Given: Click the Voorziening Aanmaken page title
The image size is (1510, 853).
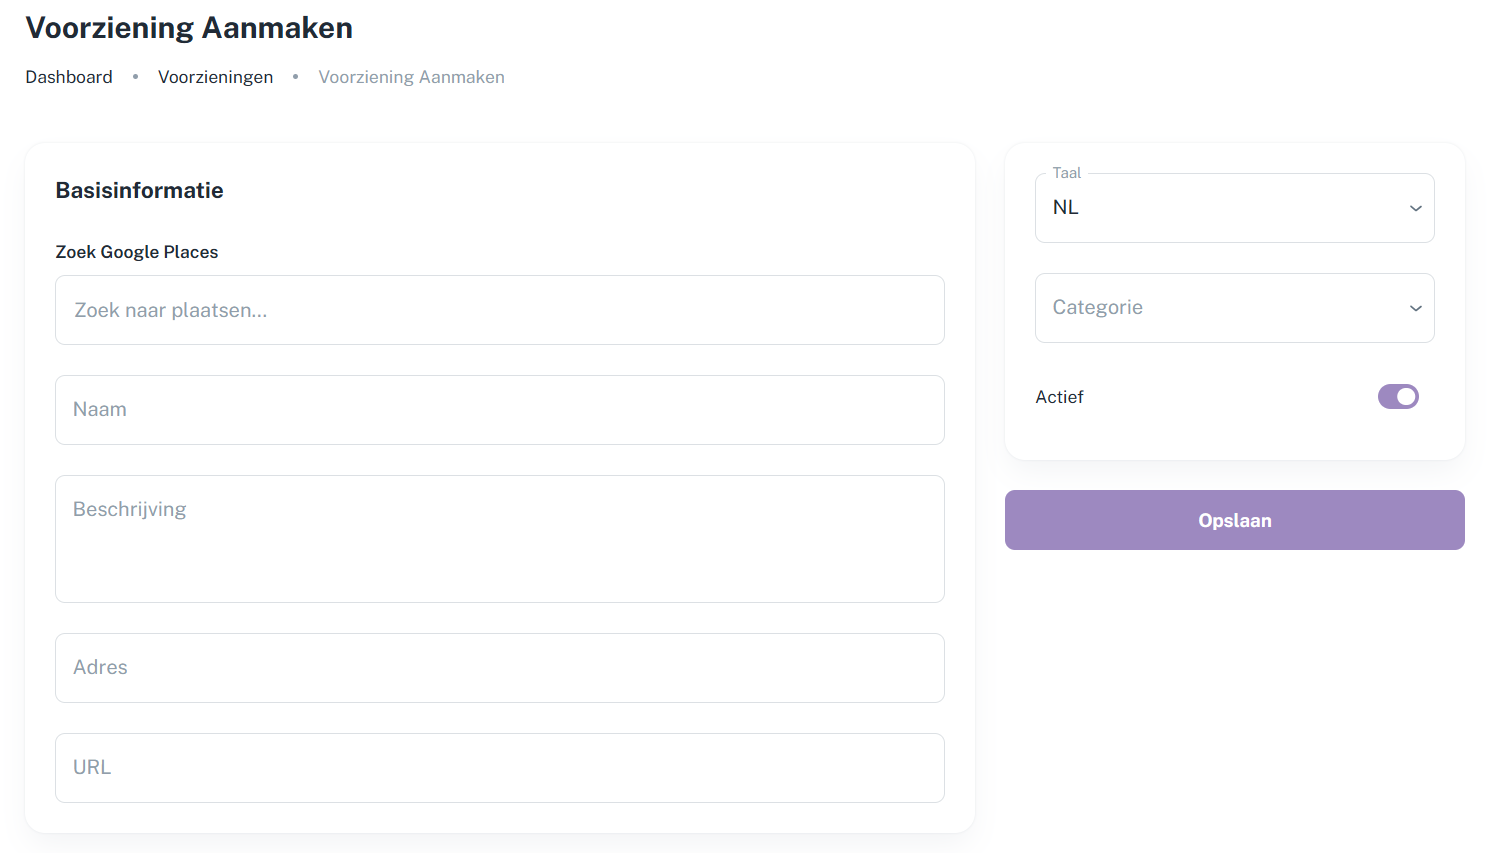Looking at the screenshot, I should pos(189,28).
